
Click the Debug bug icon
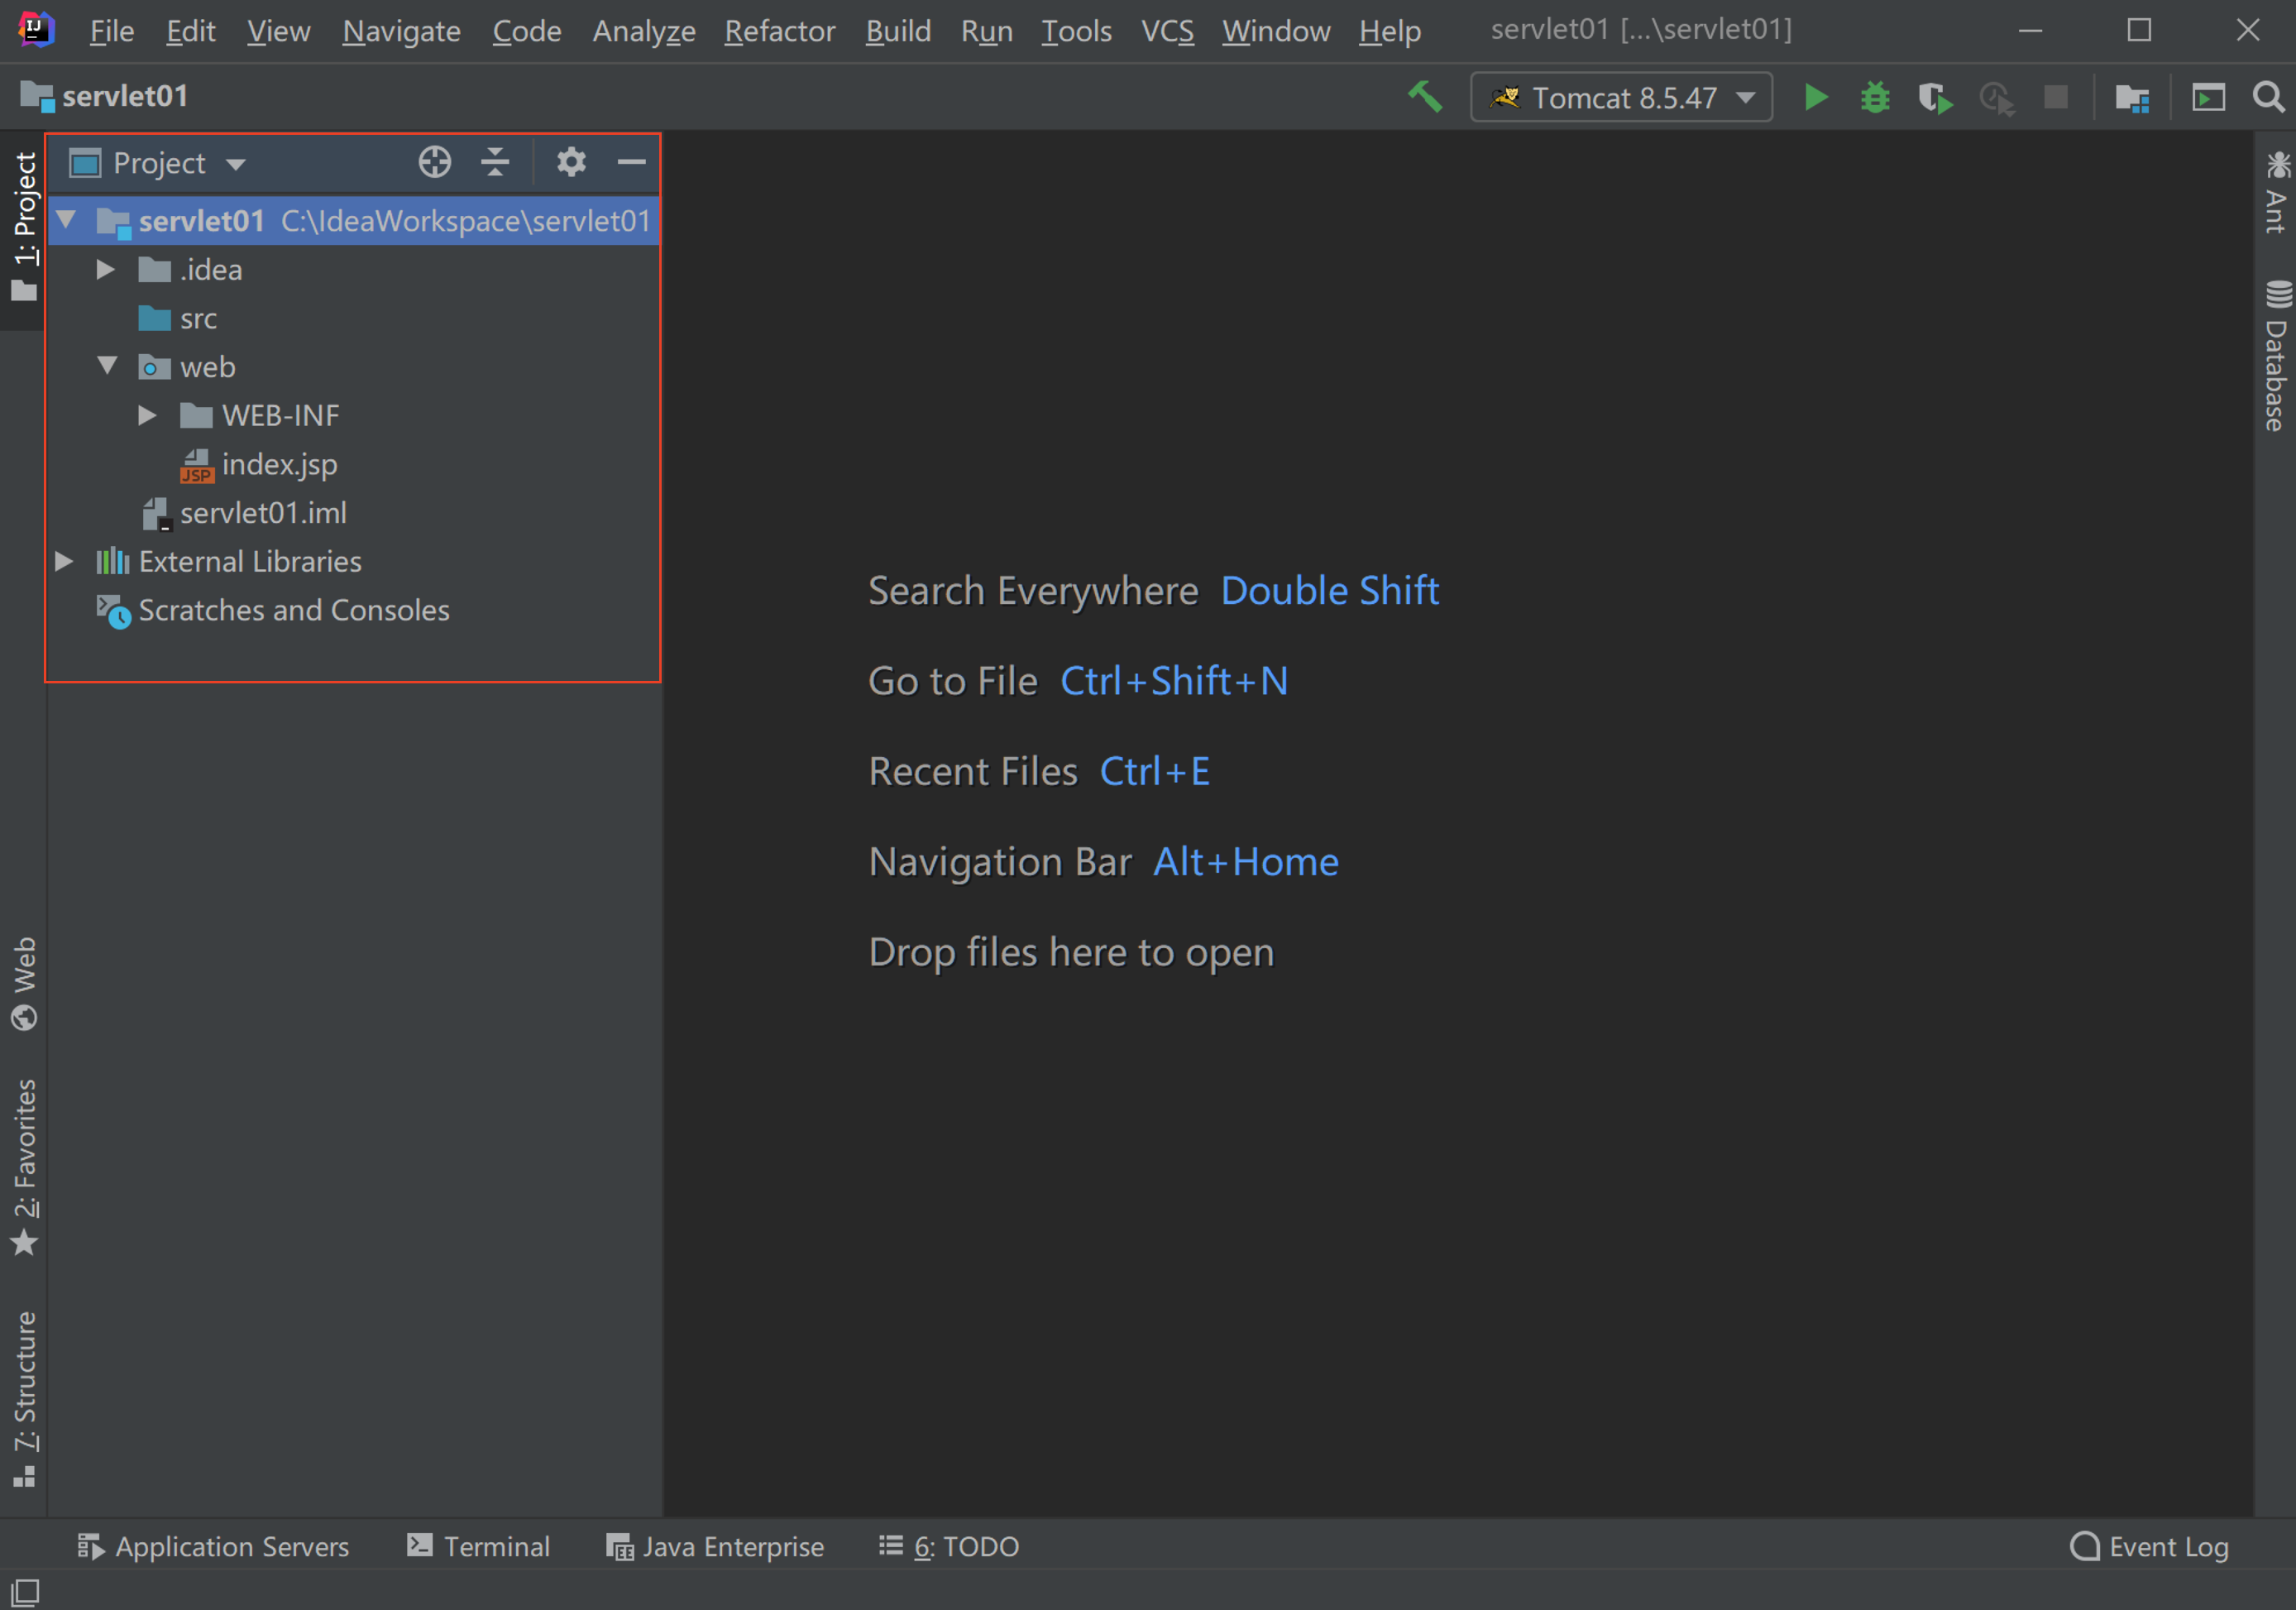point(1875,98)
